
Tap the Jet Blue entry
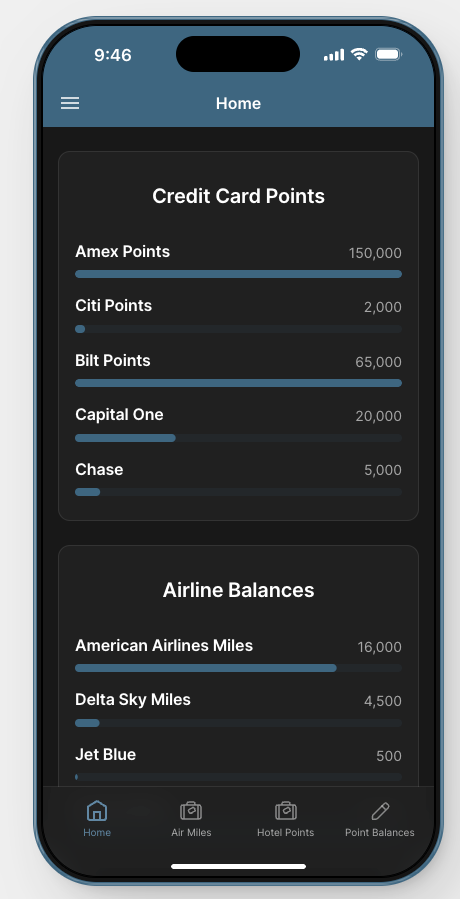239,763
